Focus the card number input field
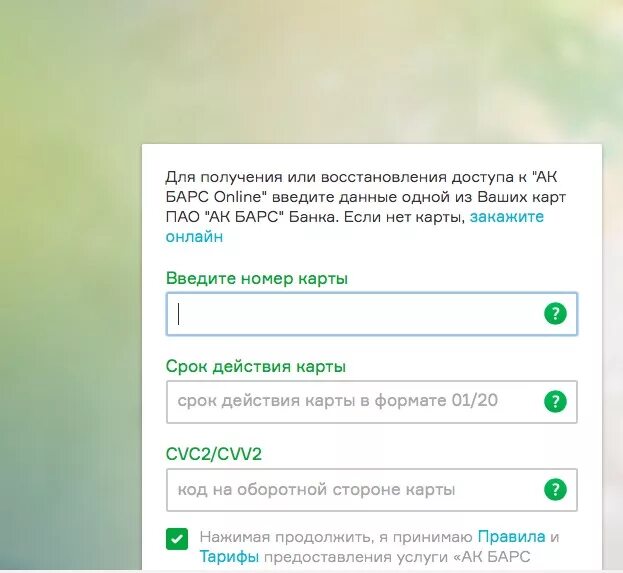The image size is (623, 573). pyautogui.click(x=371, y=314)
